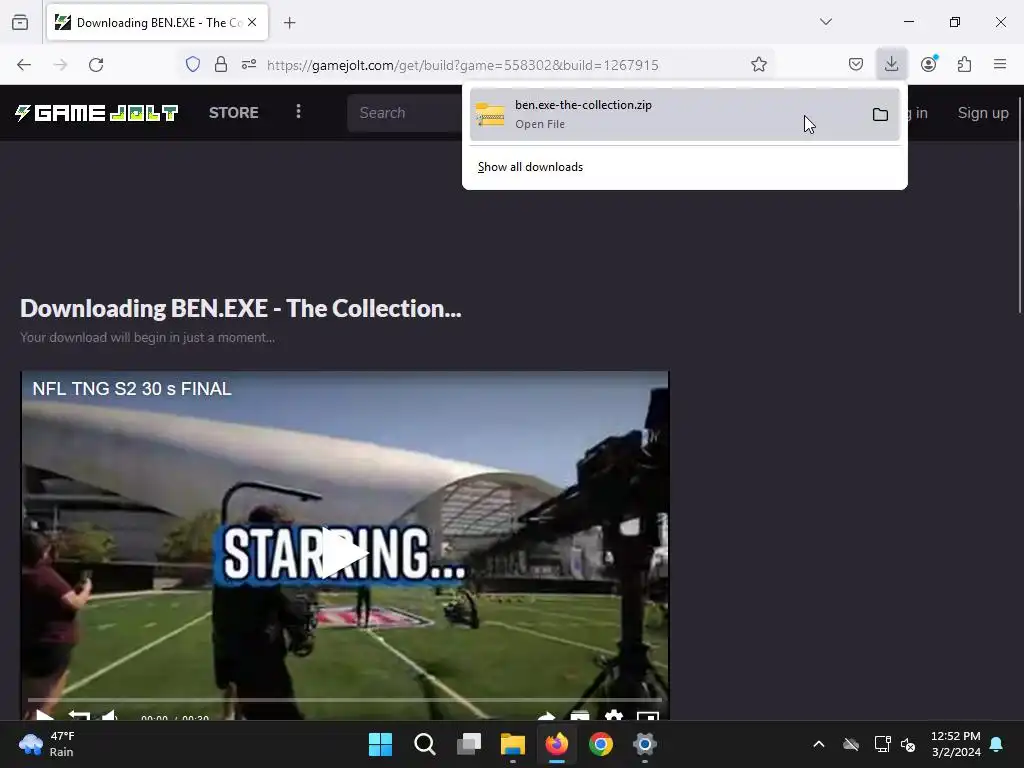The width and height of the screenshot is (1024, 768).
Task: Open the Firefox account icon
Action: coord(929,64)
